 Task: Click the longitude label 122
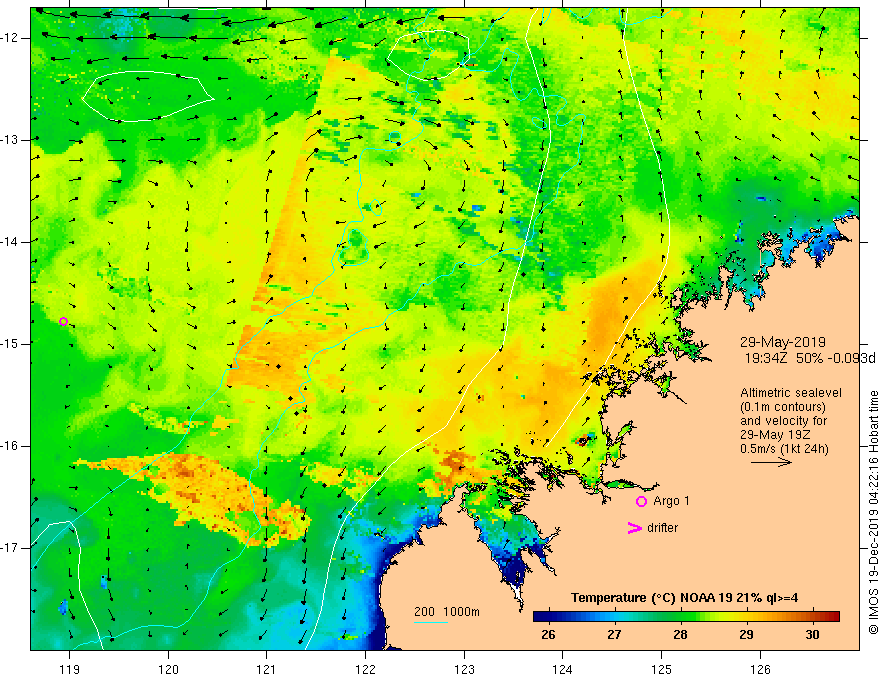click(365, 669)
